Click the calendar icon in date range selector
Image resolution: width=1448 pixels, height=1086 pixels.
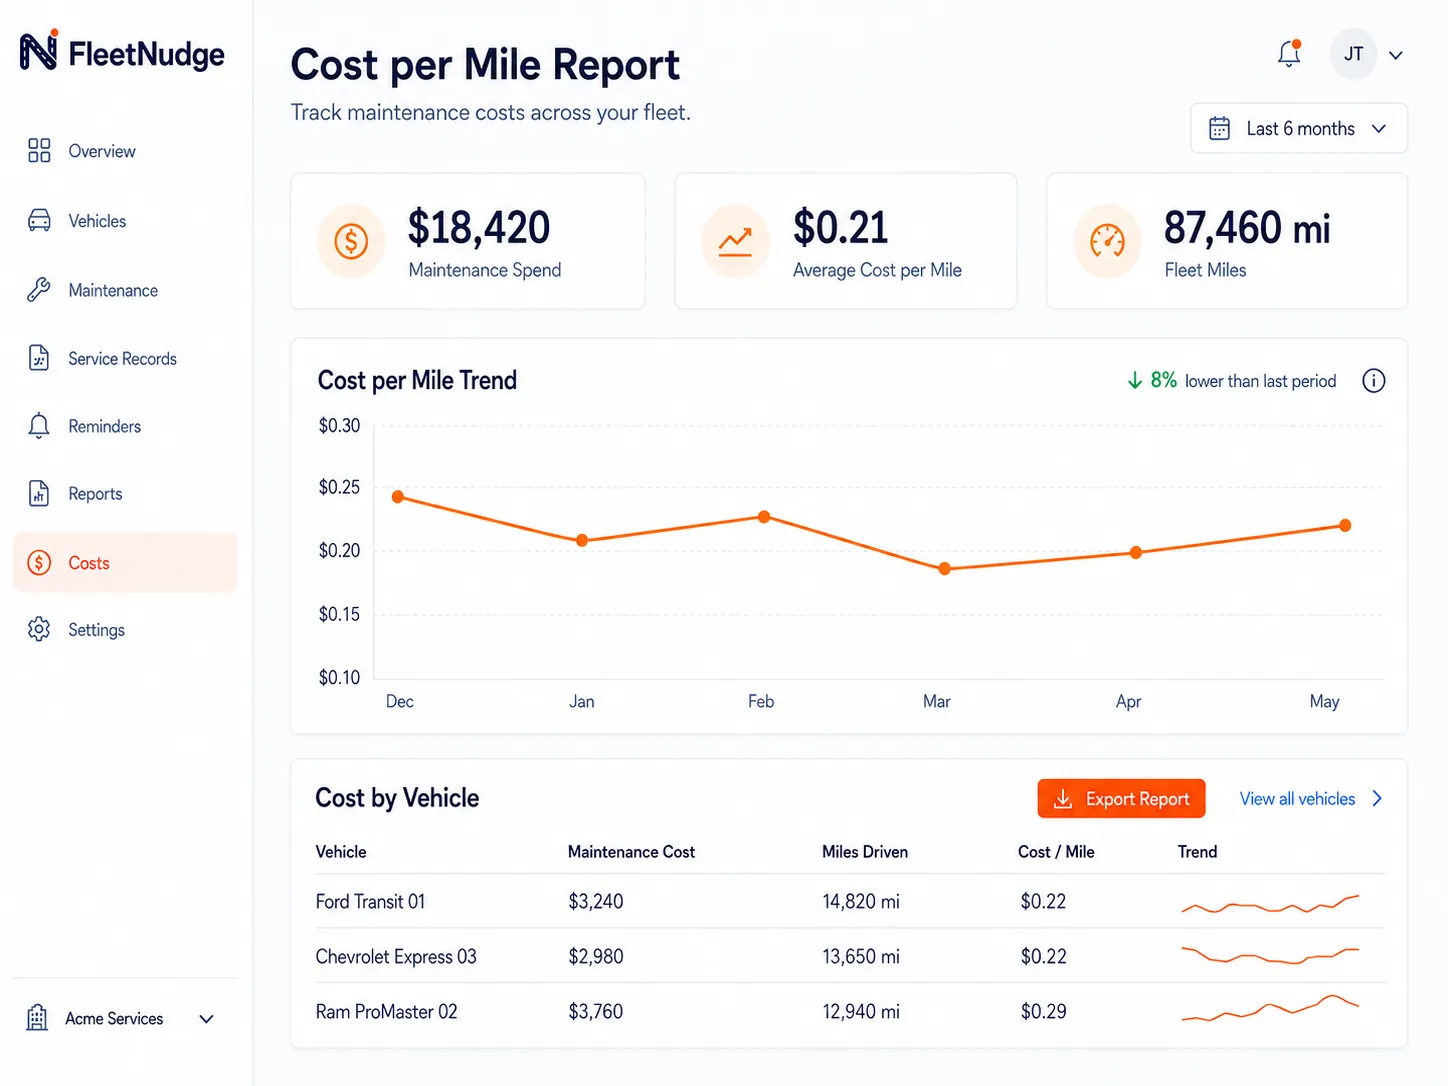(1219, 128)
